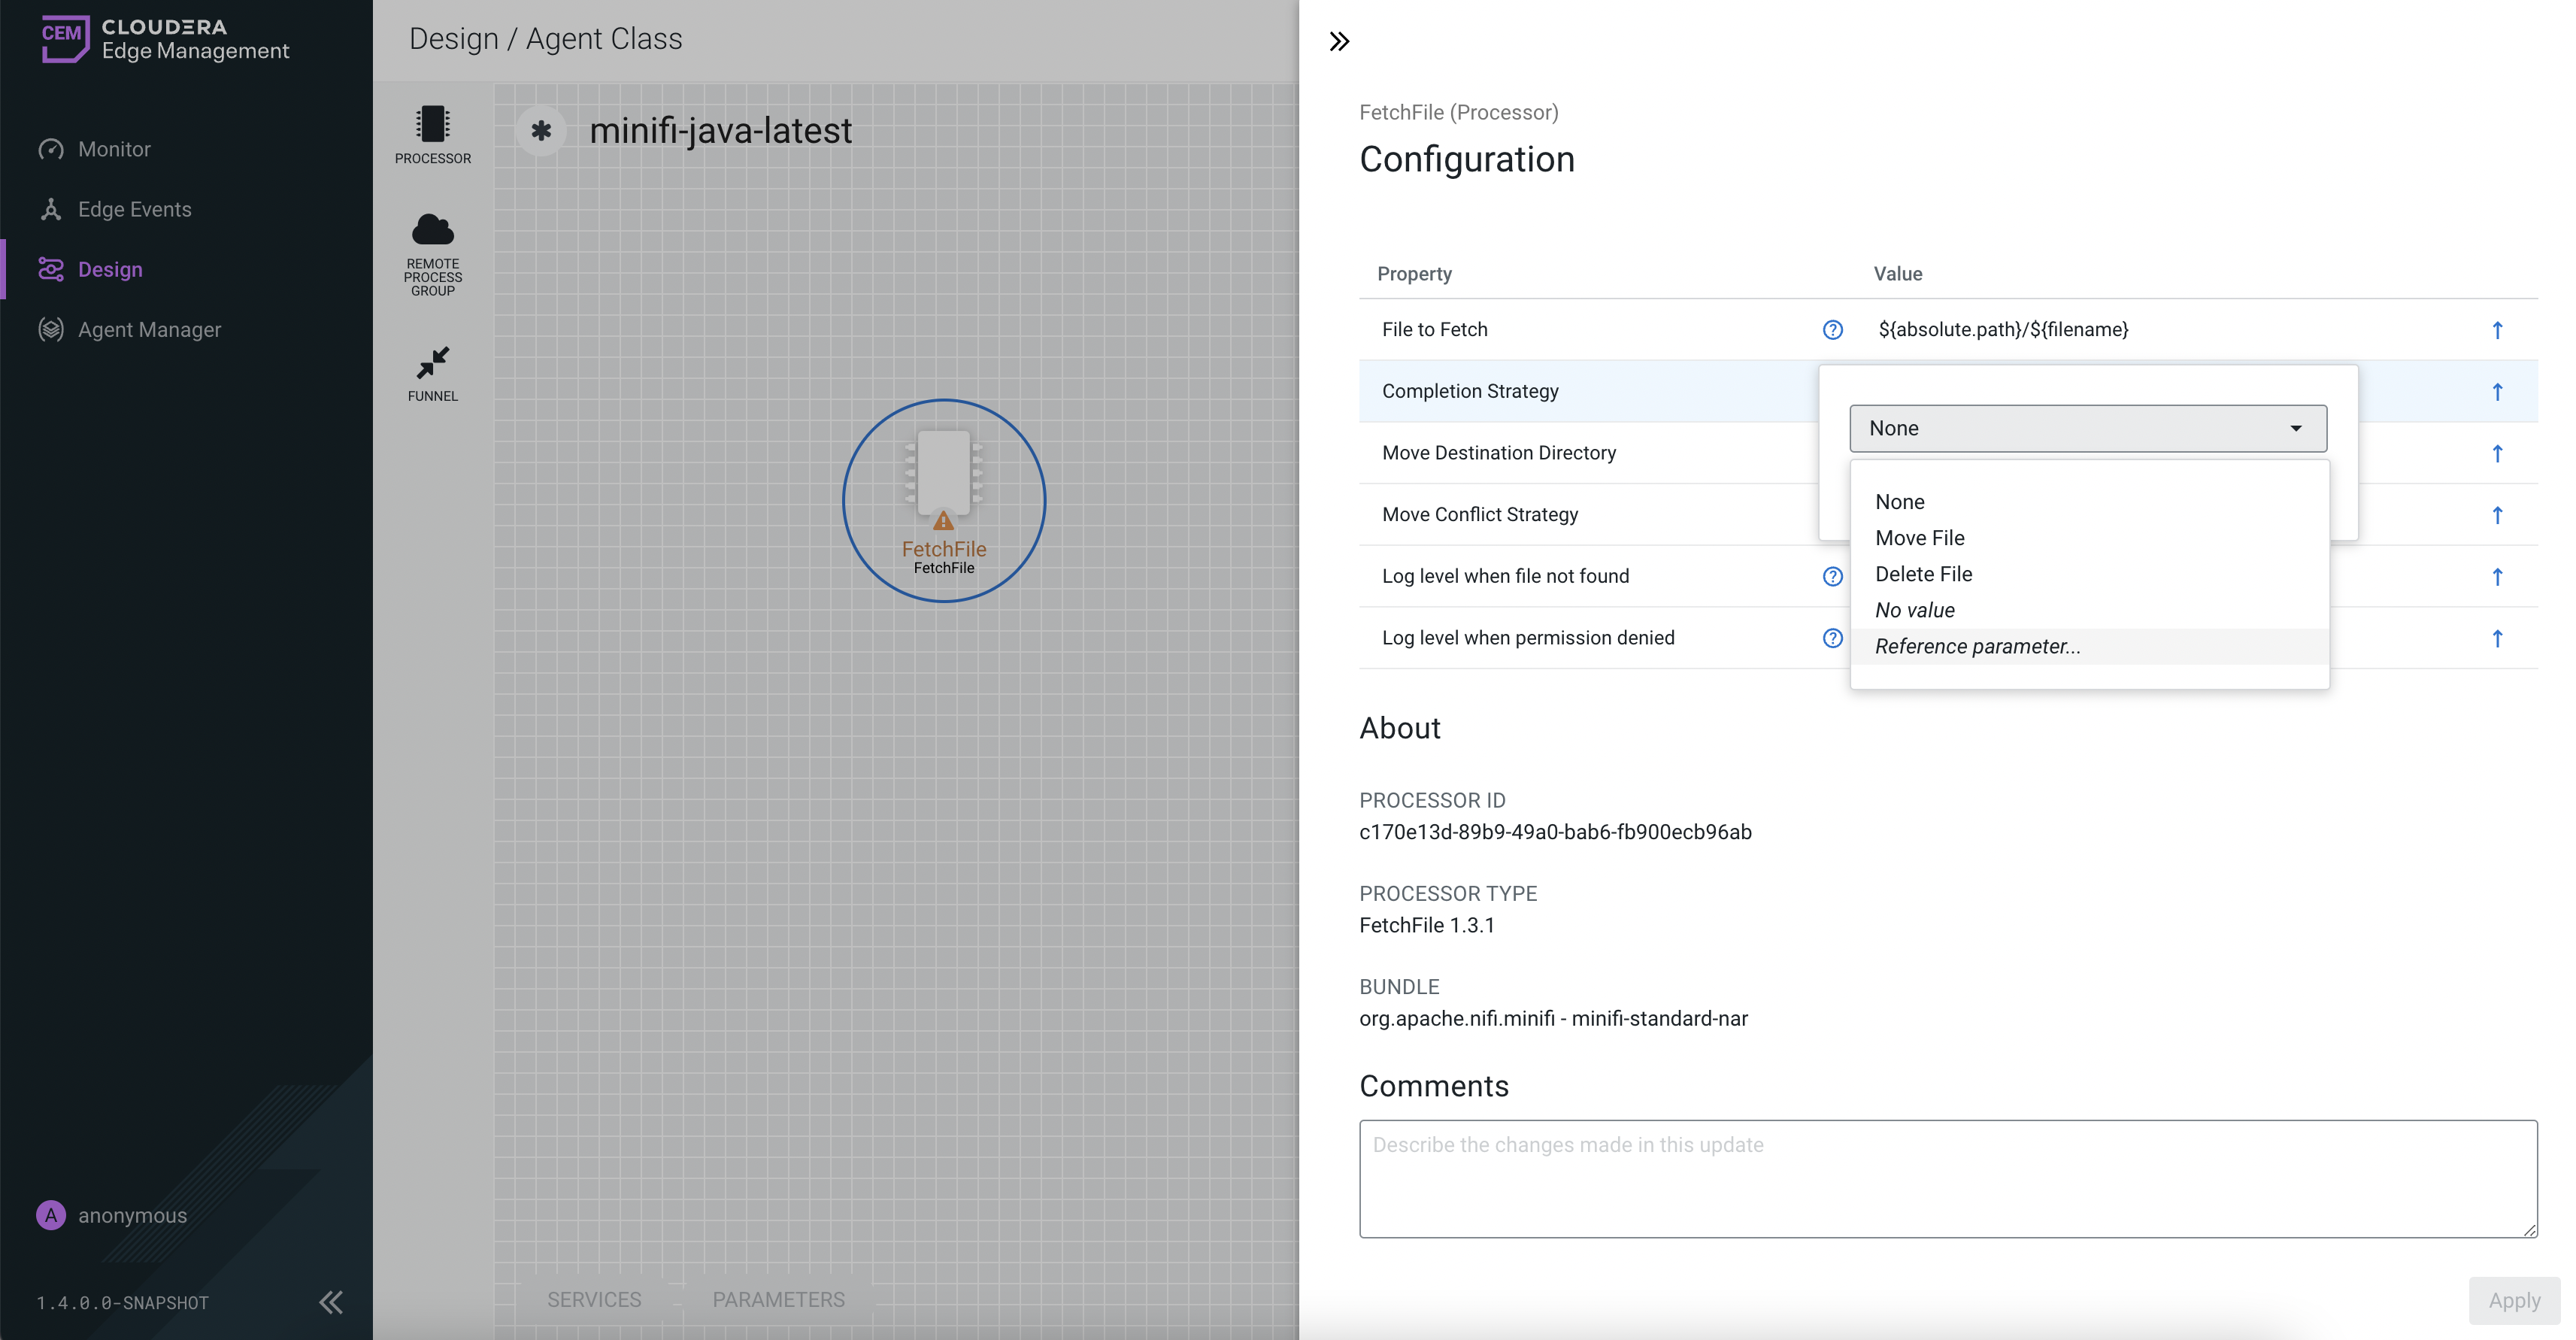Click the up arrow on the Move Conflict Strategy row
This screenshot has width=2576, height=1340.
tap(2497, 515)
